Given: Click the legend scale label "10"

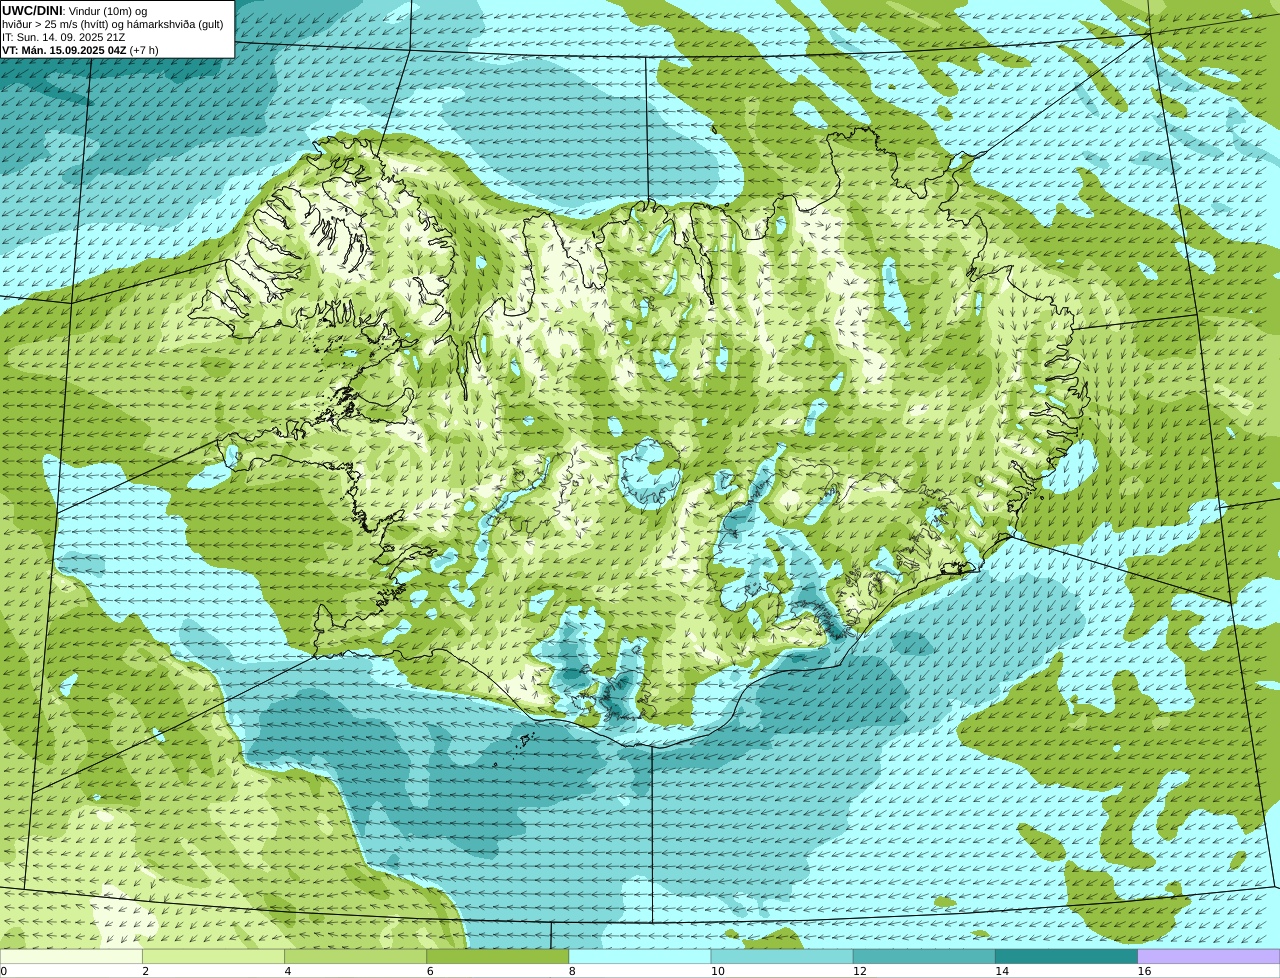Looking at the screenshot, I should click(717, 971).
